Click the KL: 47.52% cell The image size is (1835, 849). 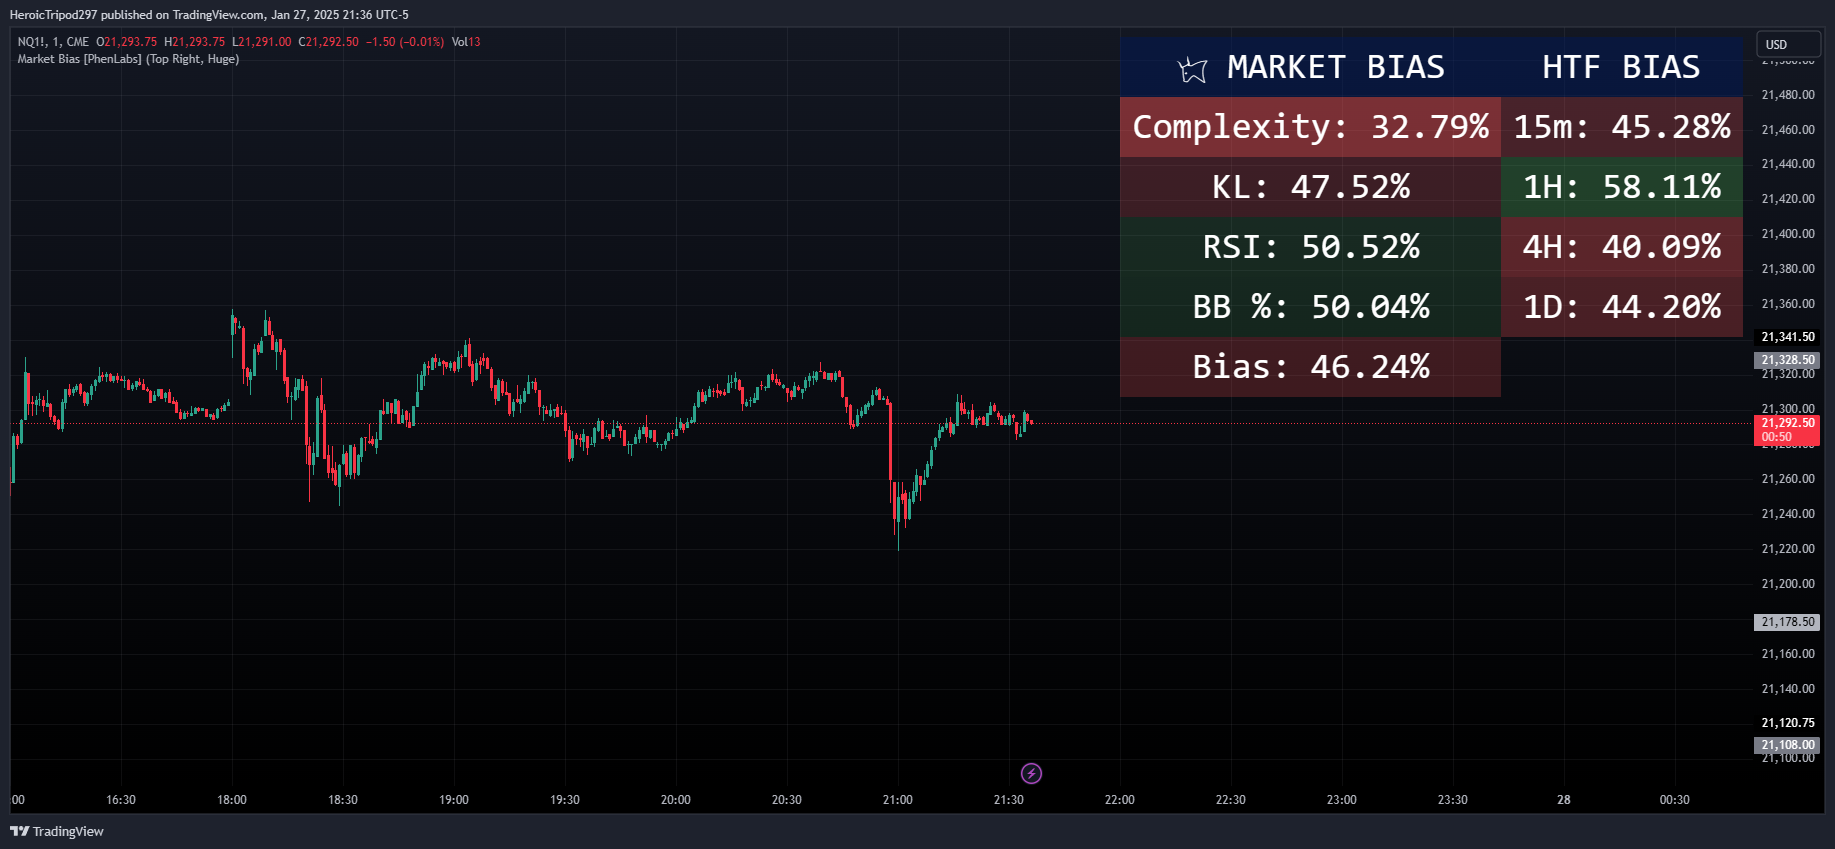click(x=1310, y=187)
